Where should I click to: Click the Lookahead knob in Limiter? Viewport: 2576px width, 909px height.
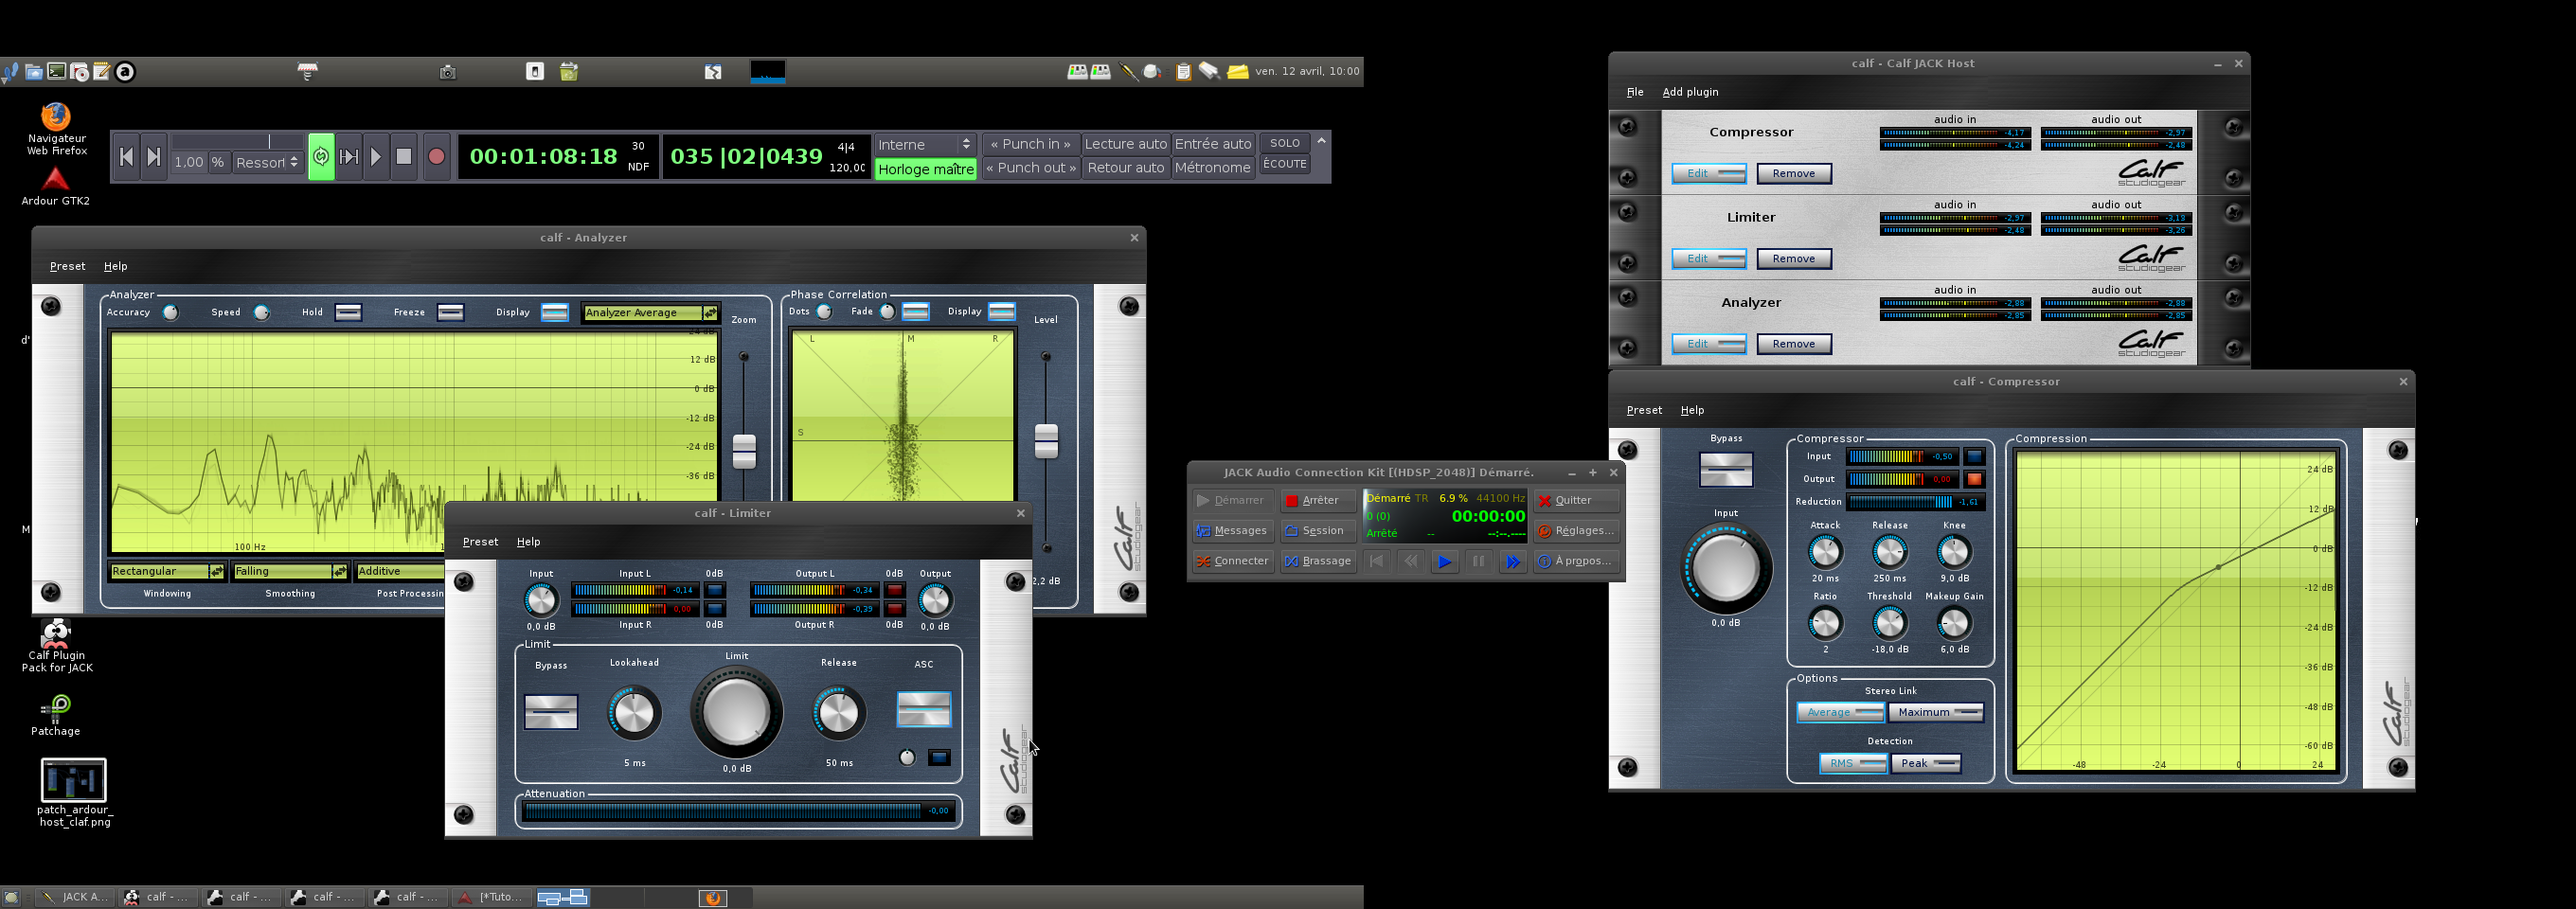634,713
